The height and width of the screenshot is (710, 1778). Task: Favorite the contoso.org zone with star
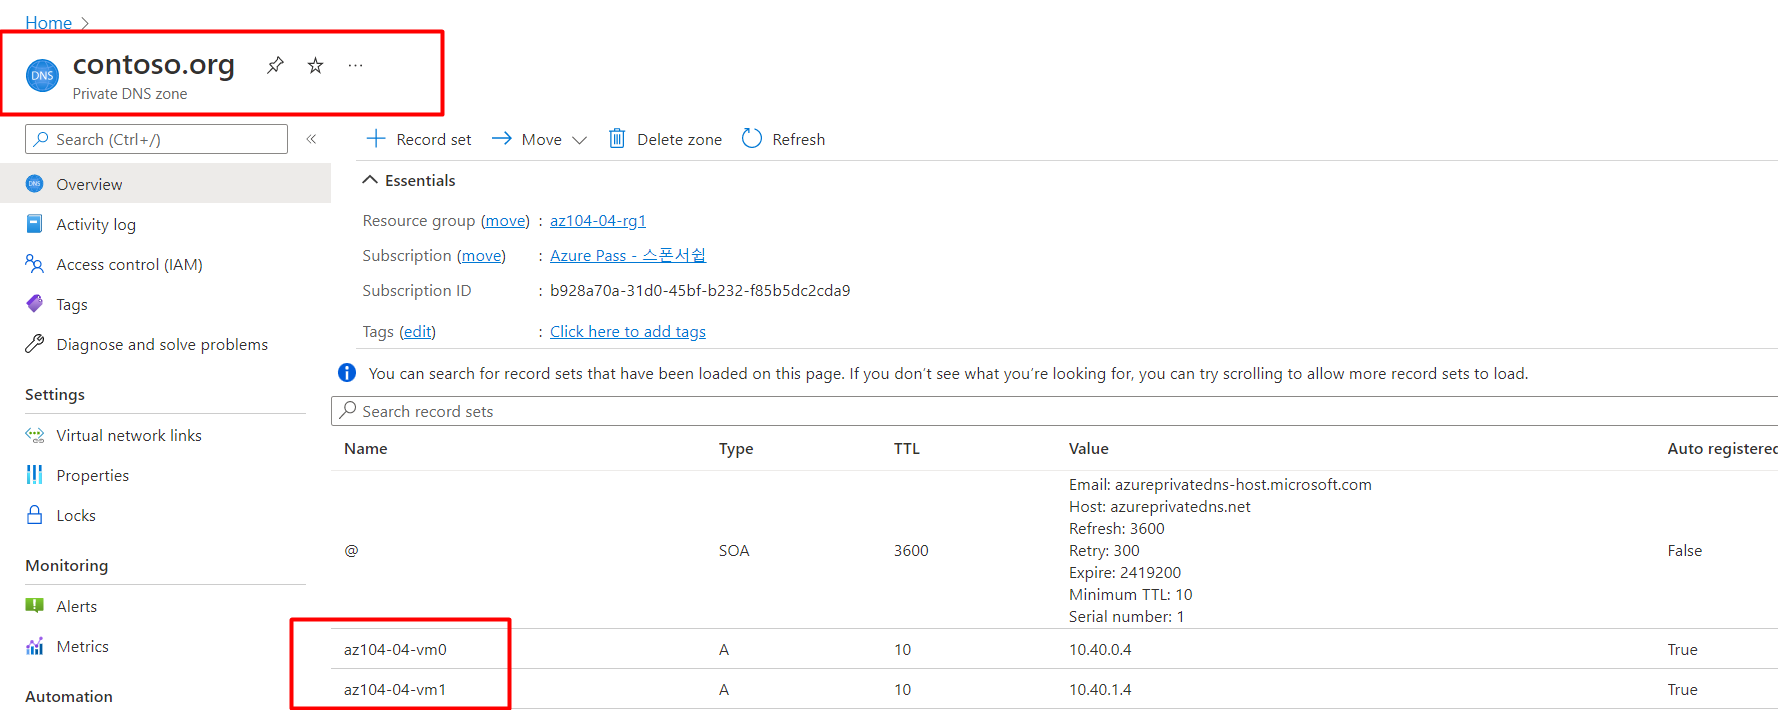point(315,65)
